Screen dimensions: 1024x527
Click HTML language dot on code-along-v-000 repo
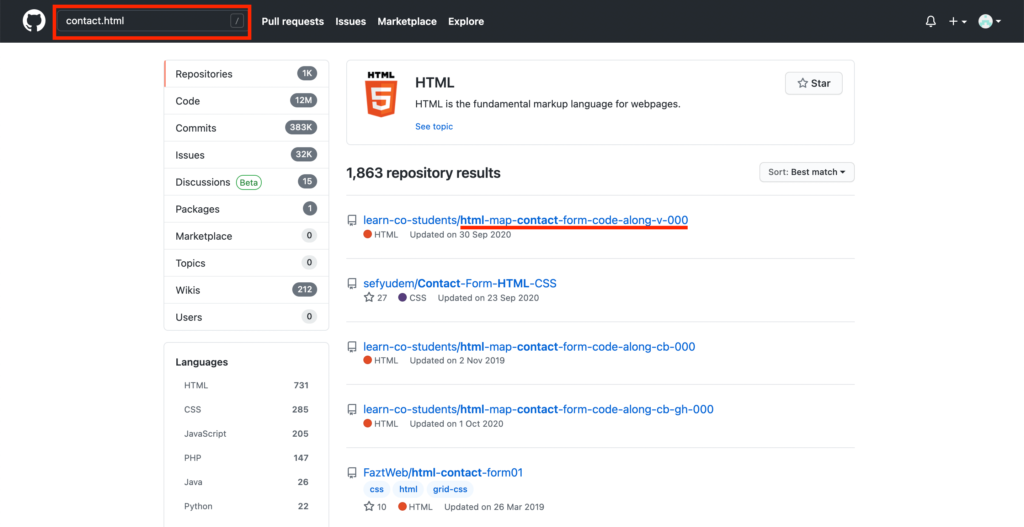[x=368, y=234]
